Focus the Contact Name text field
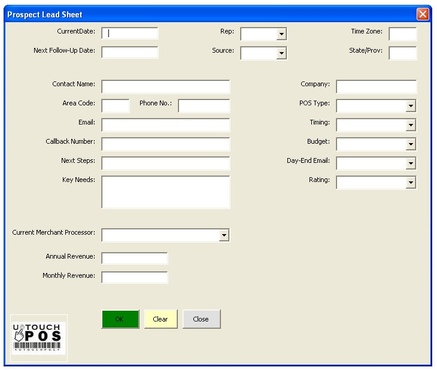This screenshot has height=370, width=437. coord(166,87)
